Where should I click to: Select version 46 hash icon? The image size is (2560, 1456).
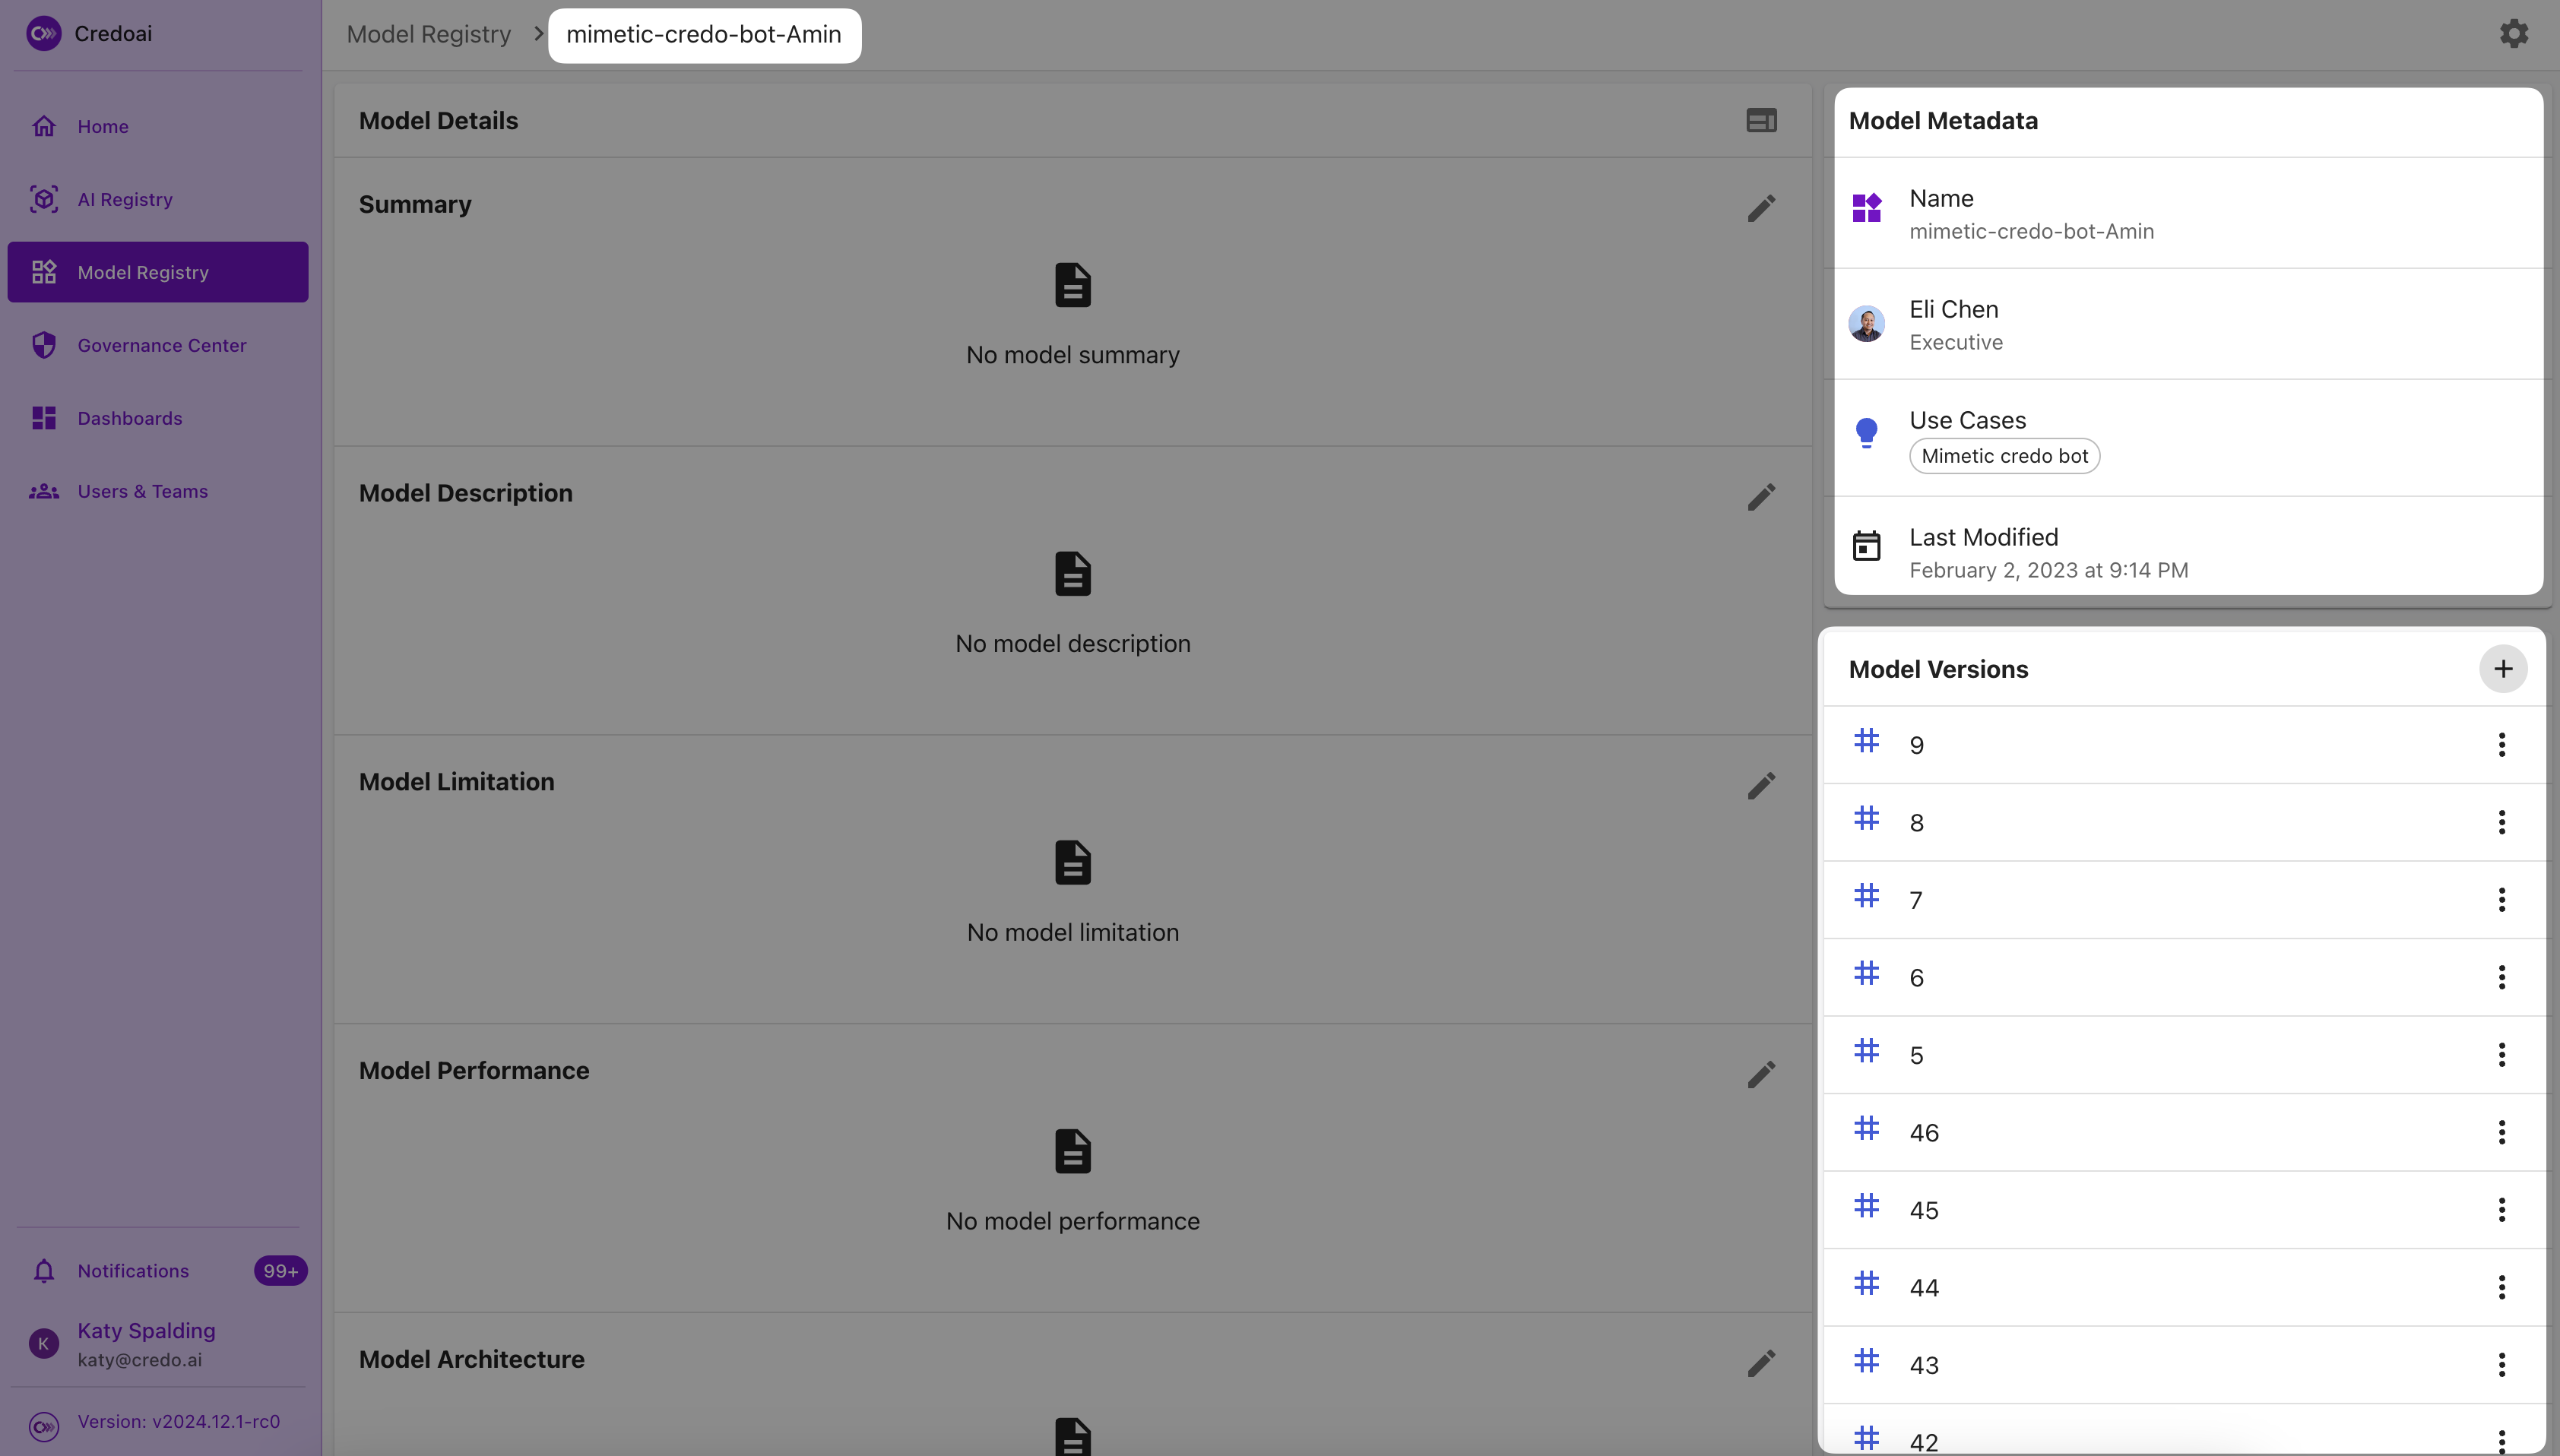coord(1866,1129)
